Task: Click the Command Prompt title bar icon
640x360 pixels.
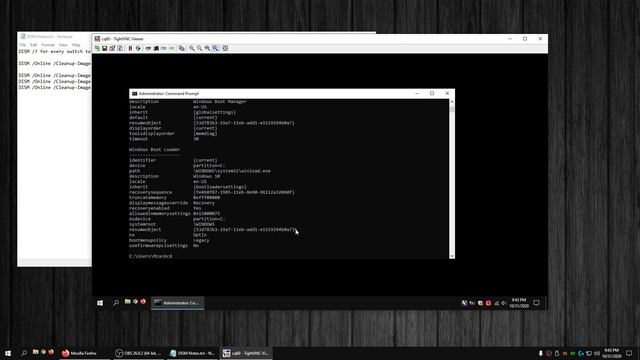Action: click(134, 93)
